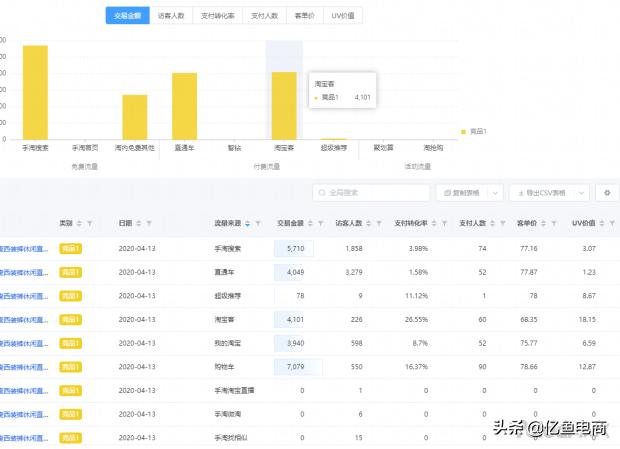This screenshot has height=449, width=620.
Task: Open filter for the 日期 column
Action: (149, 223)
